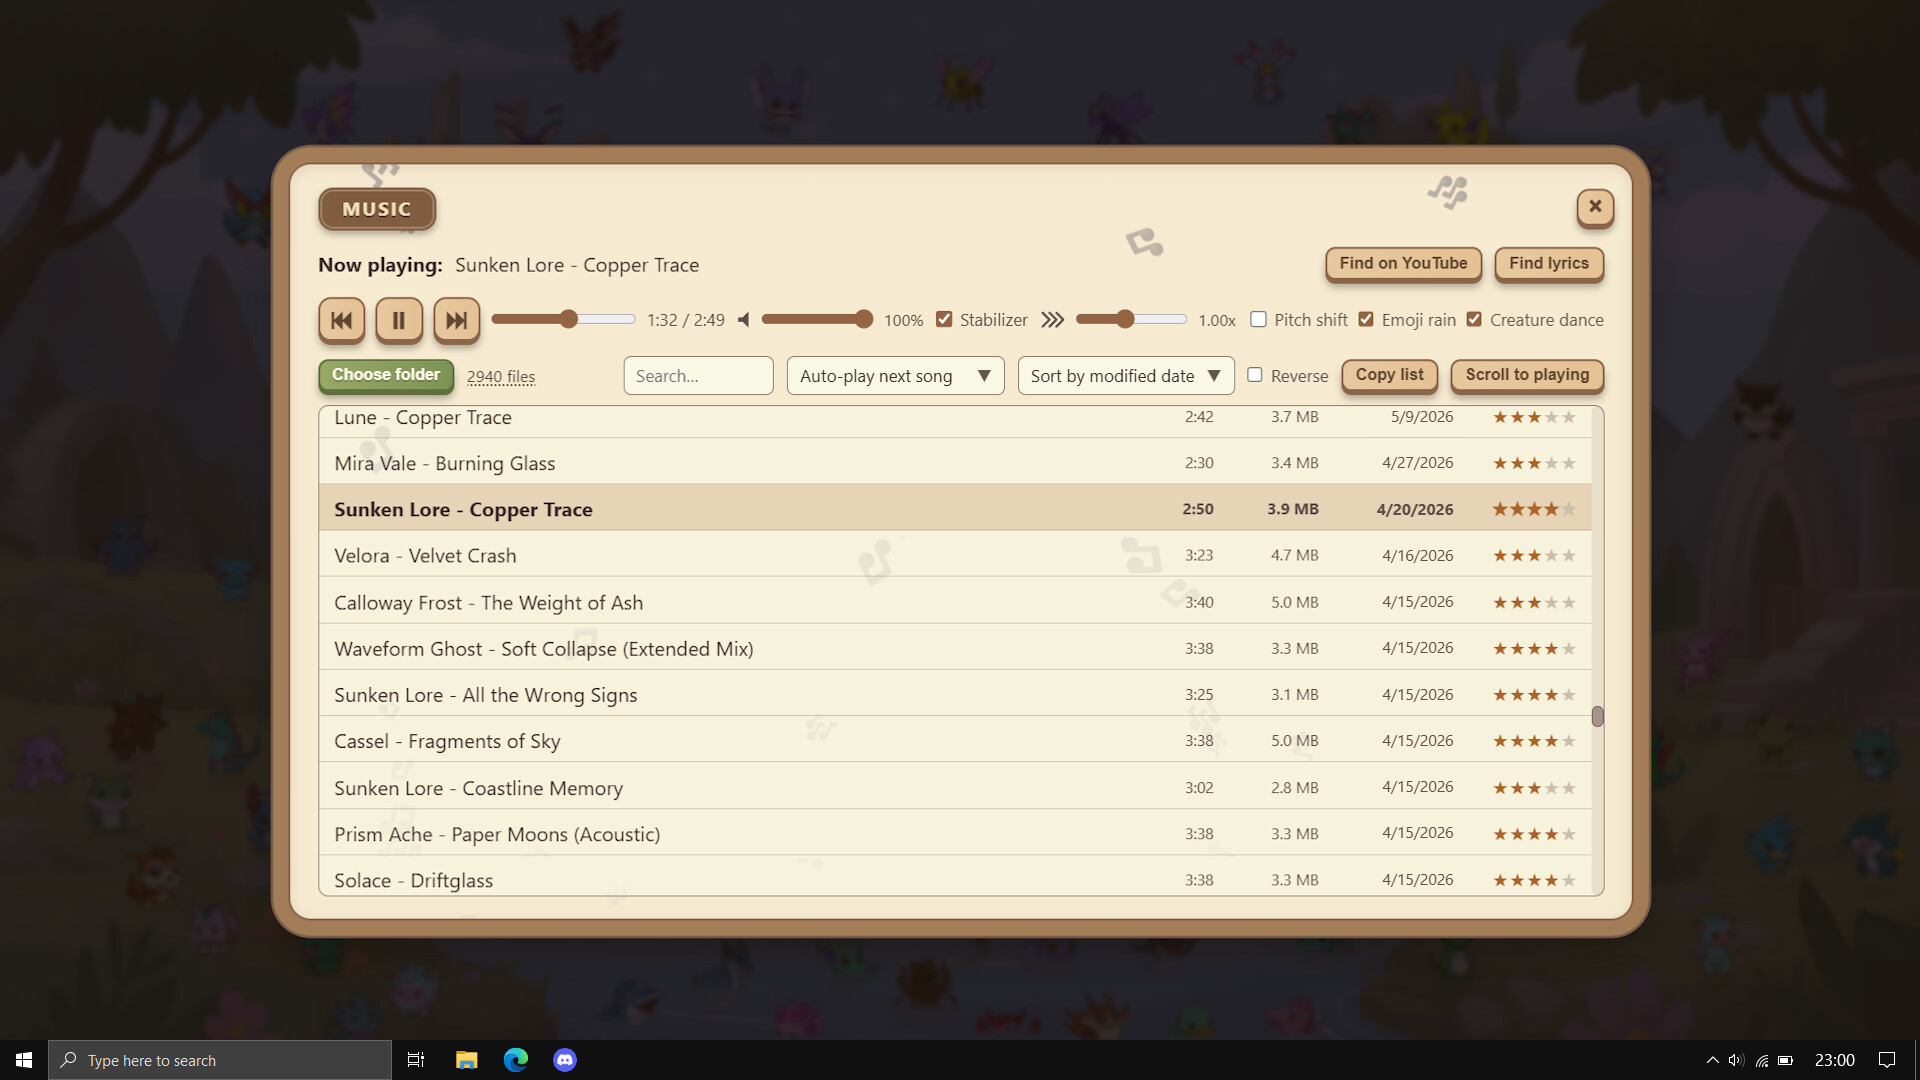Play Prism Ache - Paper Moons (Acoustic)
This screenshot has width=1920, height=1080.
click(x=955, y=833)
